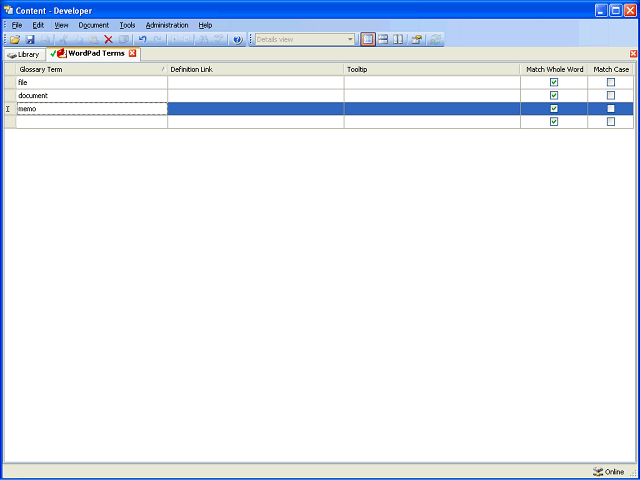Click the Cut scissors icon
This screenshot has width=640, height=480.
click(x=63, y=40)
